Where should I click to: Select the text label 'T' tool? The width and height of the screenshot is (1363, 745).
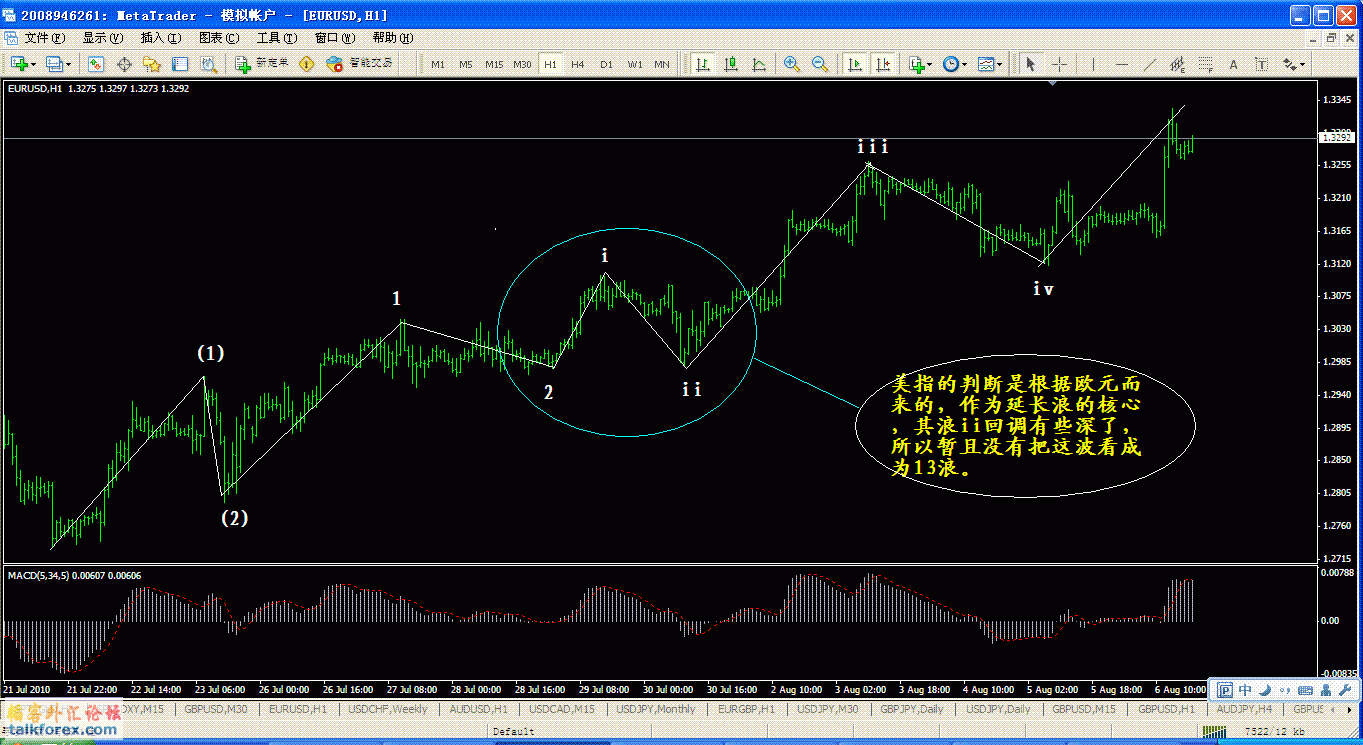pos(1261,64)
